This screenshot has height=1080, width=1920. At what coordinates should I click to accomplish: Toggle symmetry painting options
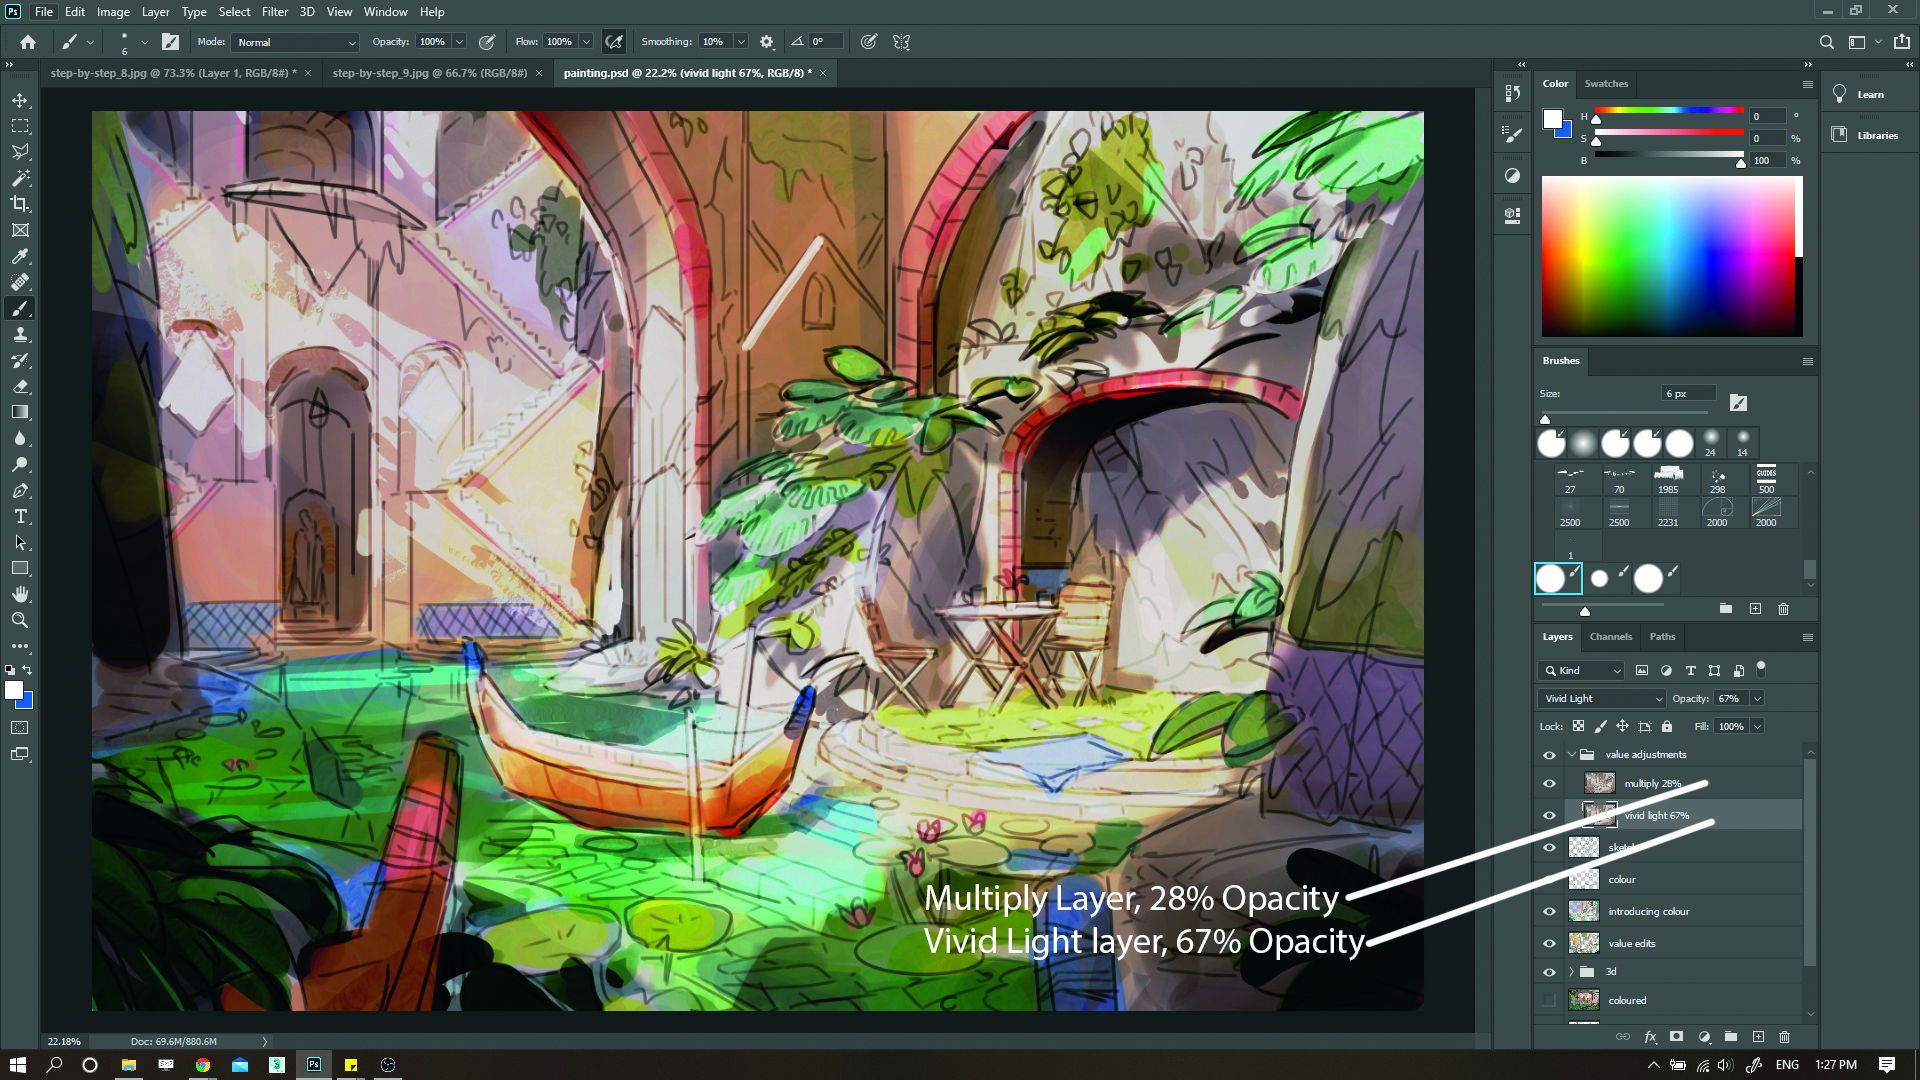902,42
